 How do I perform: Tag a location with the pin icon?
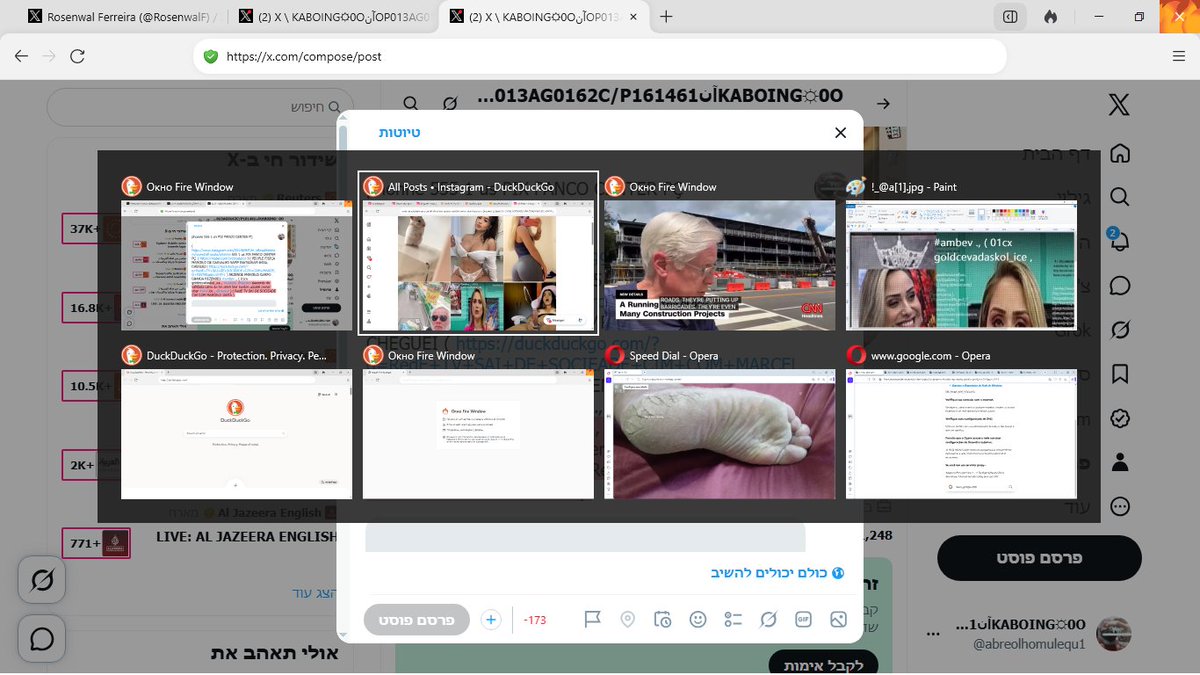coord(628,620)
